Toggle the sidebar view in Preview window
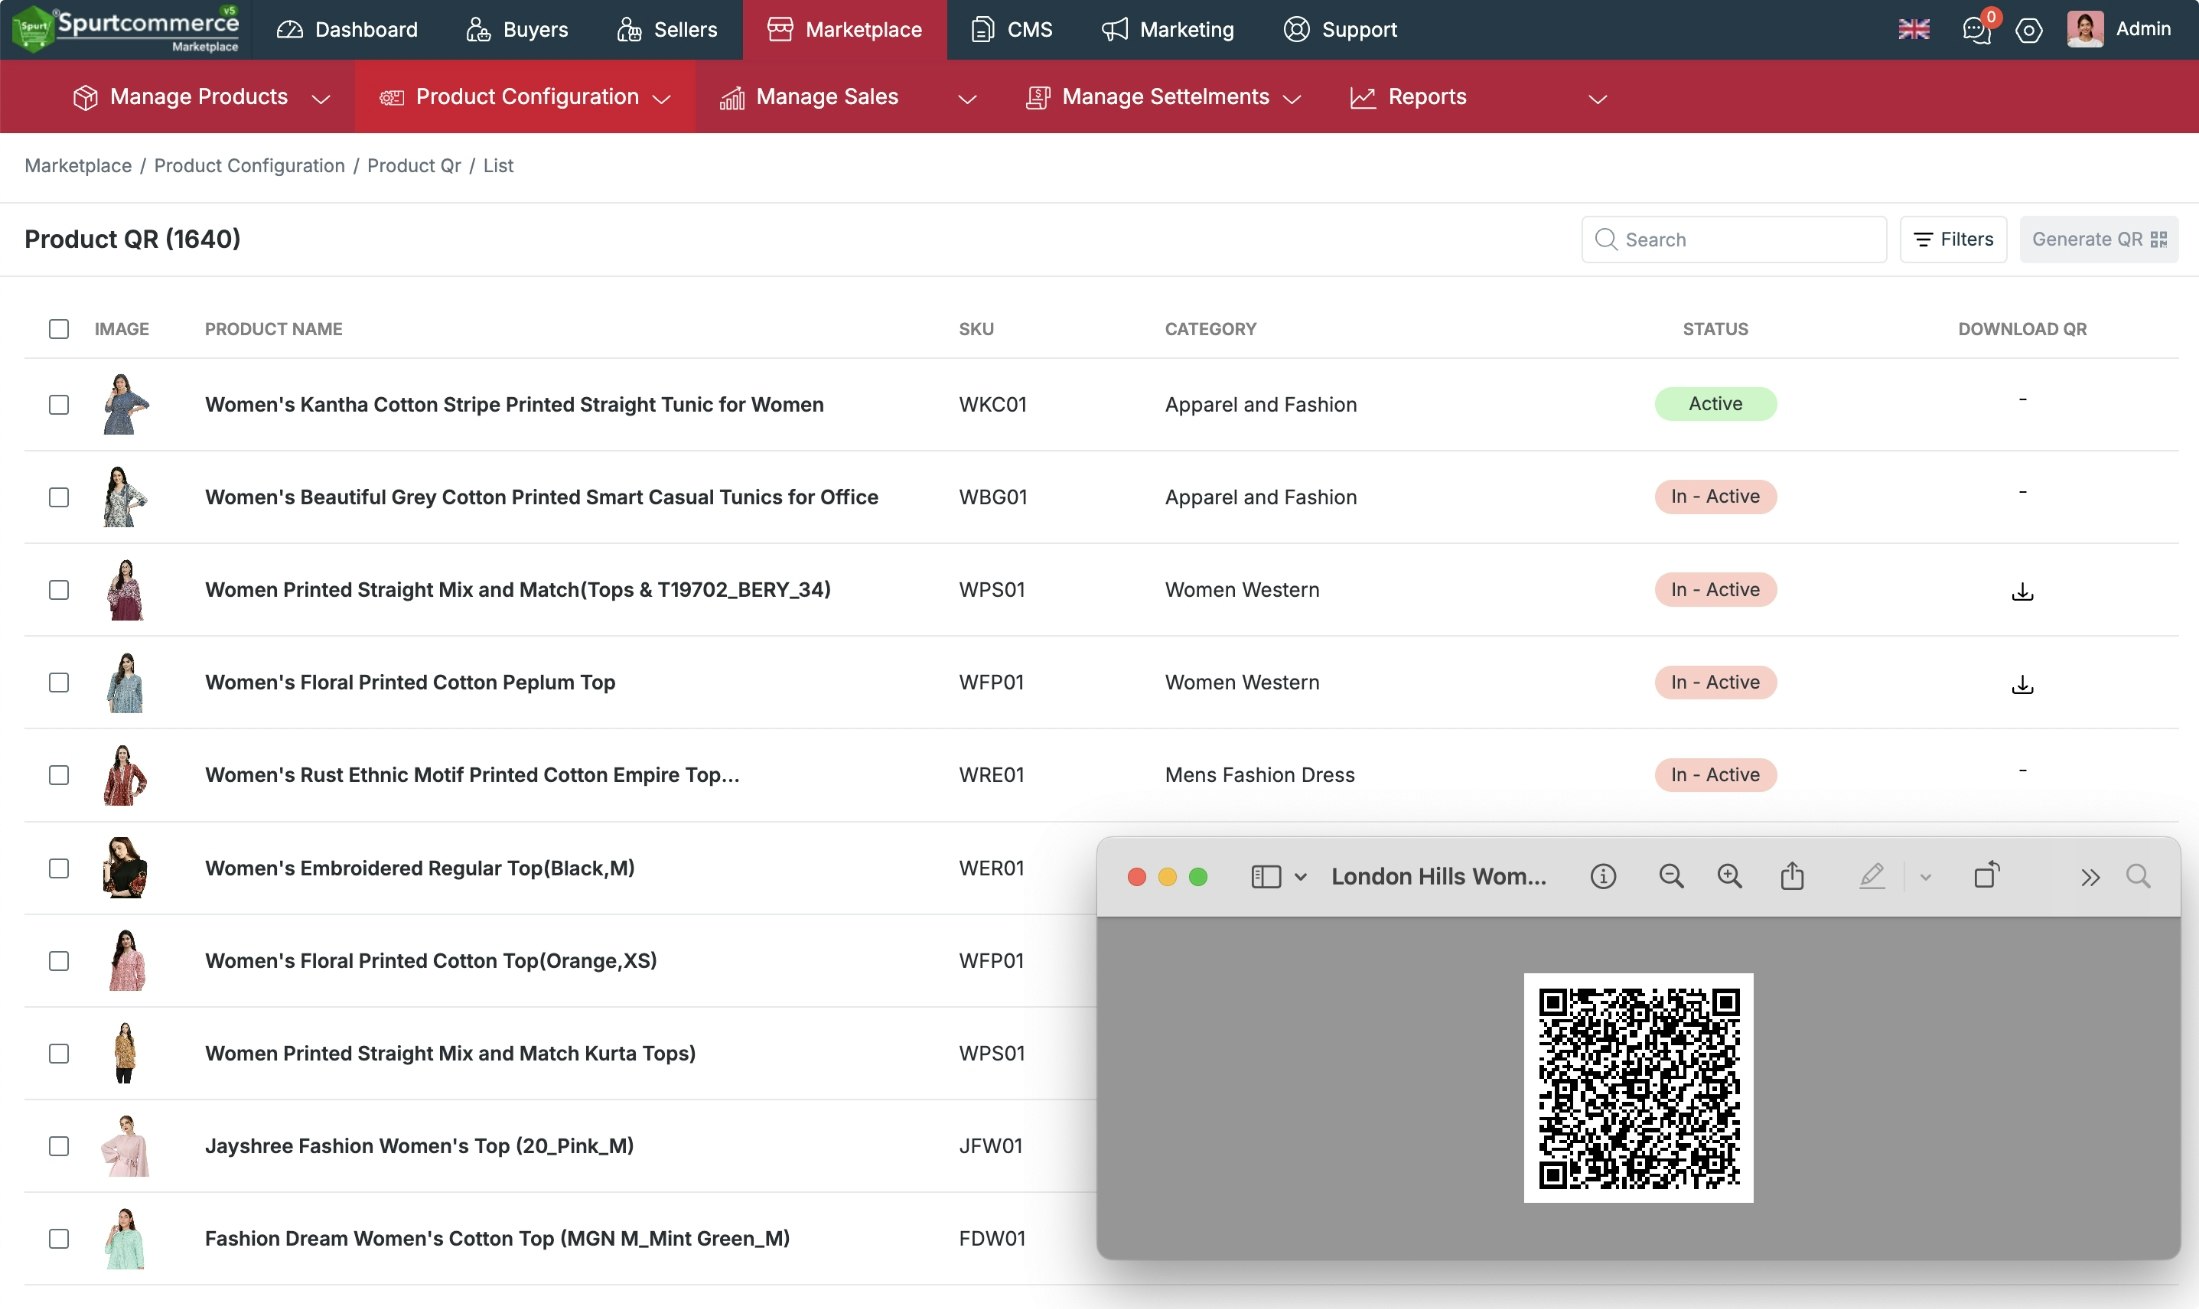2199x1309 pixels. coord(1266,877)
